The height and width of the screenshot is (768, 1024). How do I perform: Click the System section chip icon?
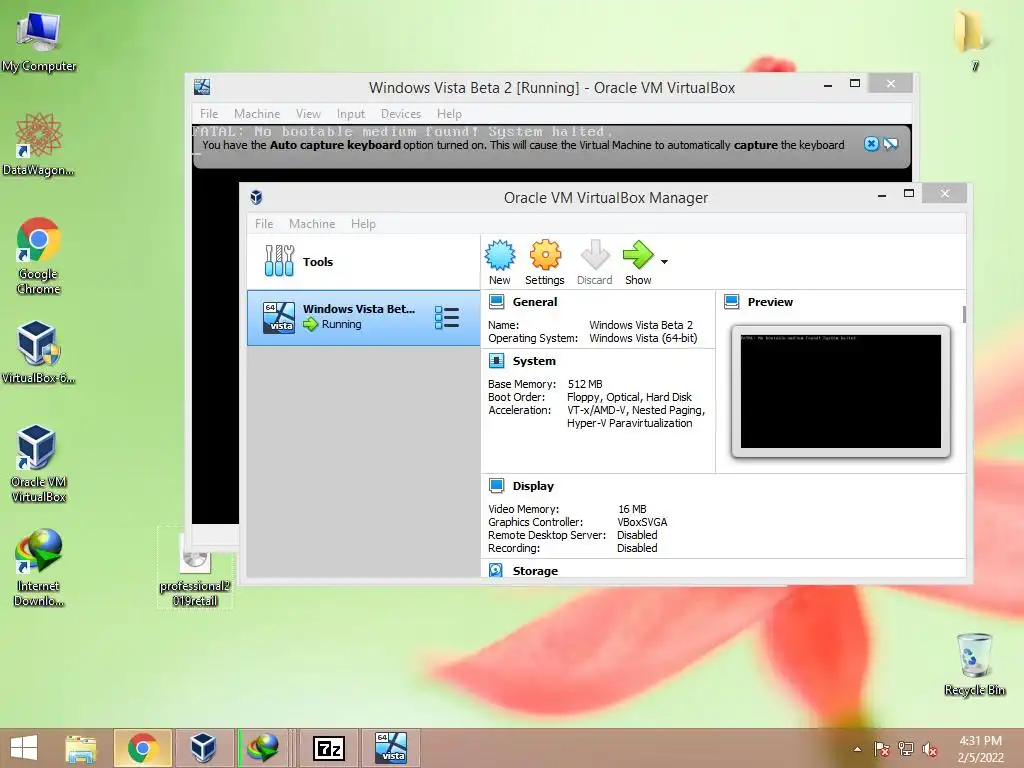[x=496, y=360]
